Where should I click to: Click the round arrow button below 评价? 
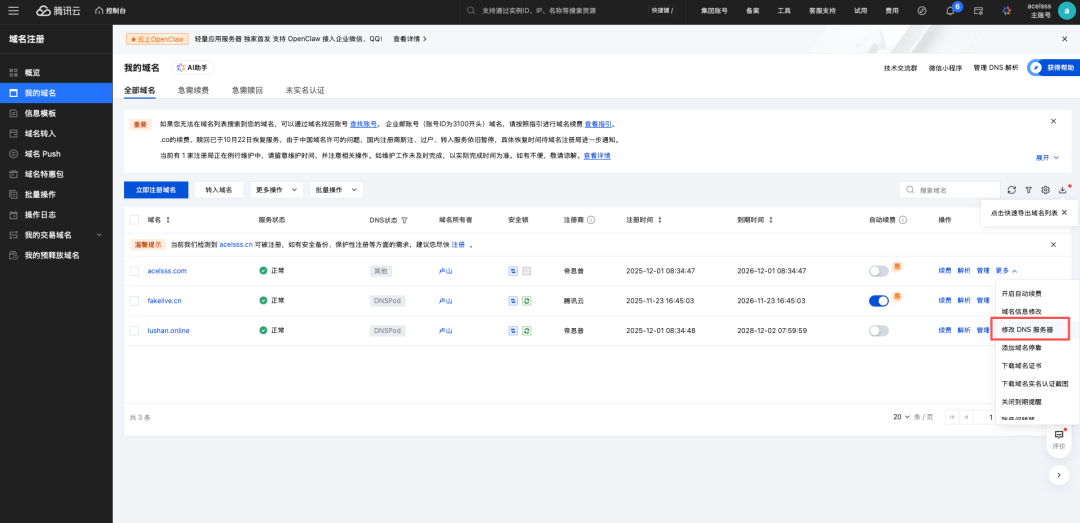1059,474
